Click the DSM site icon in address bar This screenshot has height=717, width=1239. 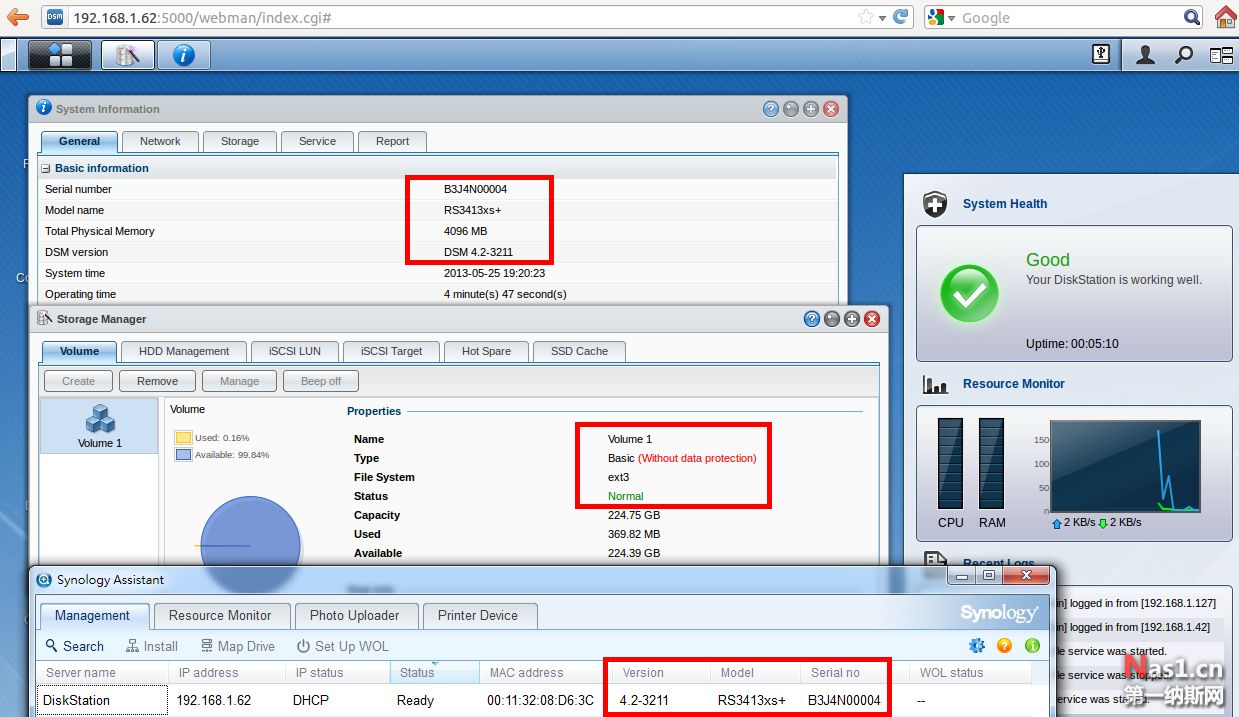pyautogui.click(x=55, y=18)
